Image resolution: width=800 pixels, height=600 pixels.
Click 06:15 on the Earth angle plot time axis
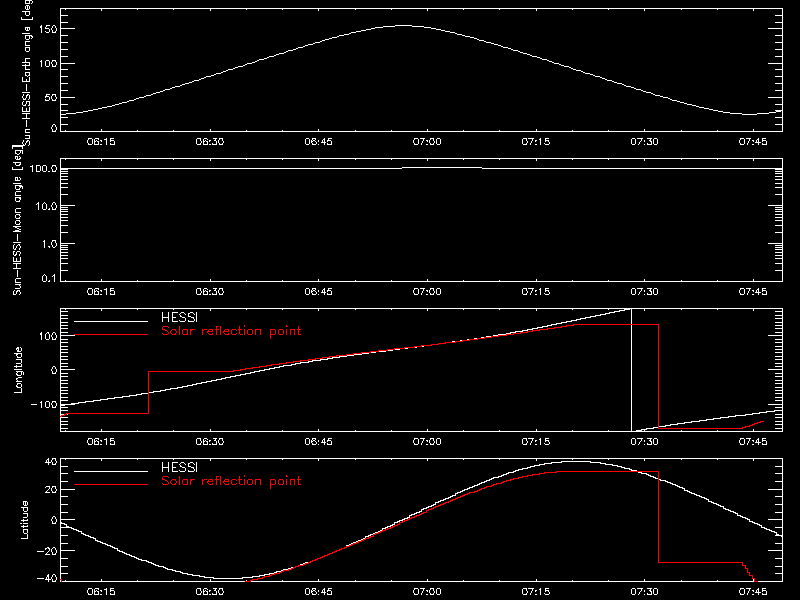tap(101, 141)
